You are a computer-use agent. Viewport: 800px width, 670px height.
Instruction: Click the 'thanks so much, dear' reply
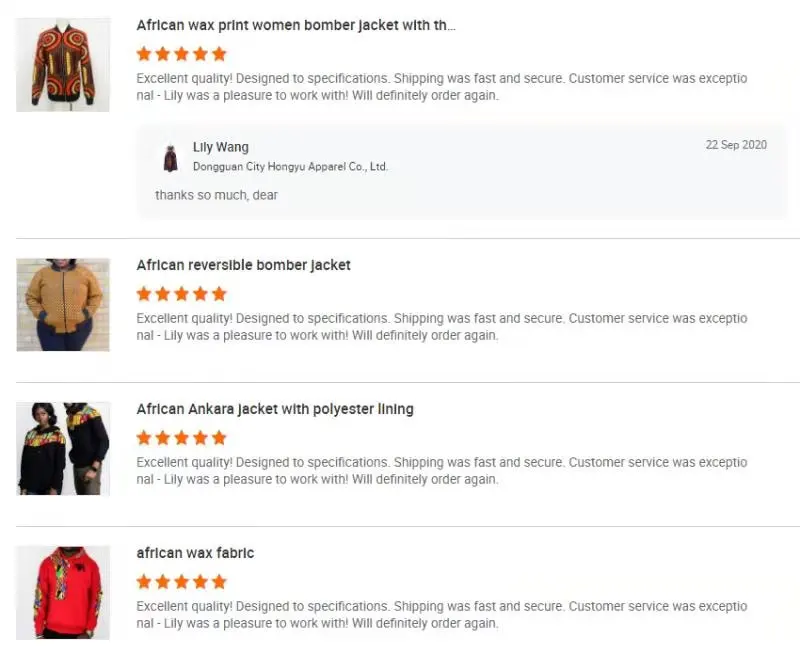[x=216, y=195]
